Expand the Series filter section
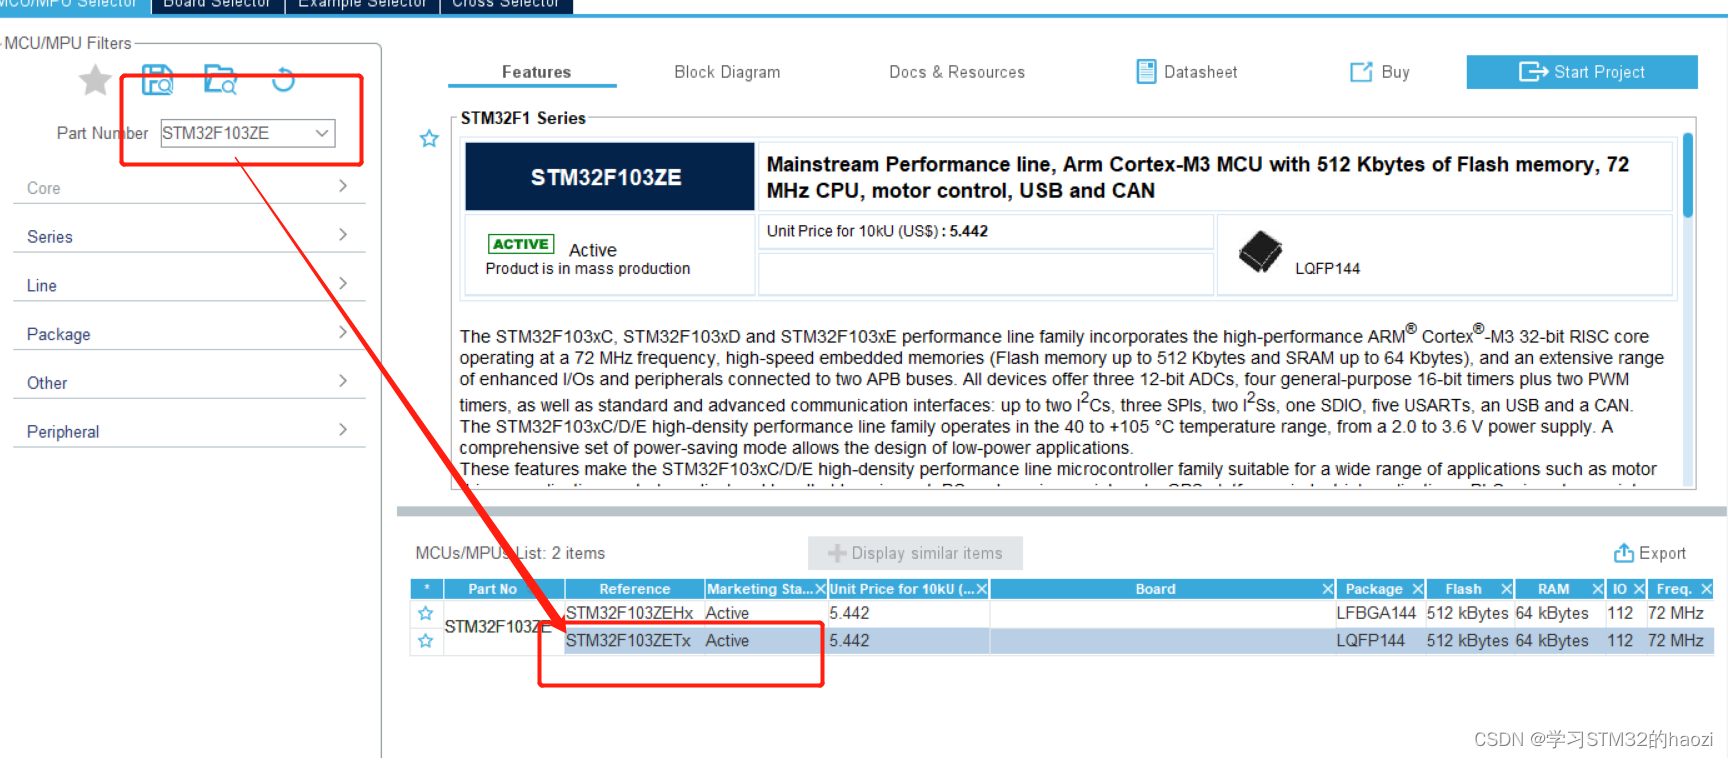The height and width of the screenshot is (758, 1728). coord(189,236)
